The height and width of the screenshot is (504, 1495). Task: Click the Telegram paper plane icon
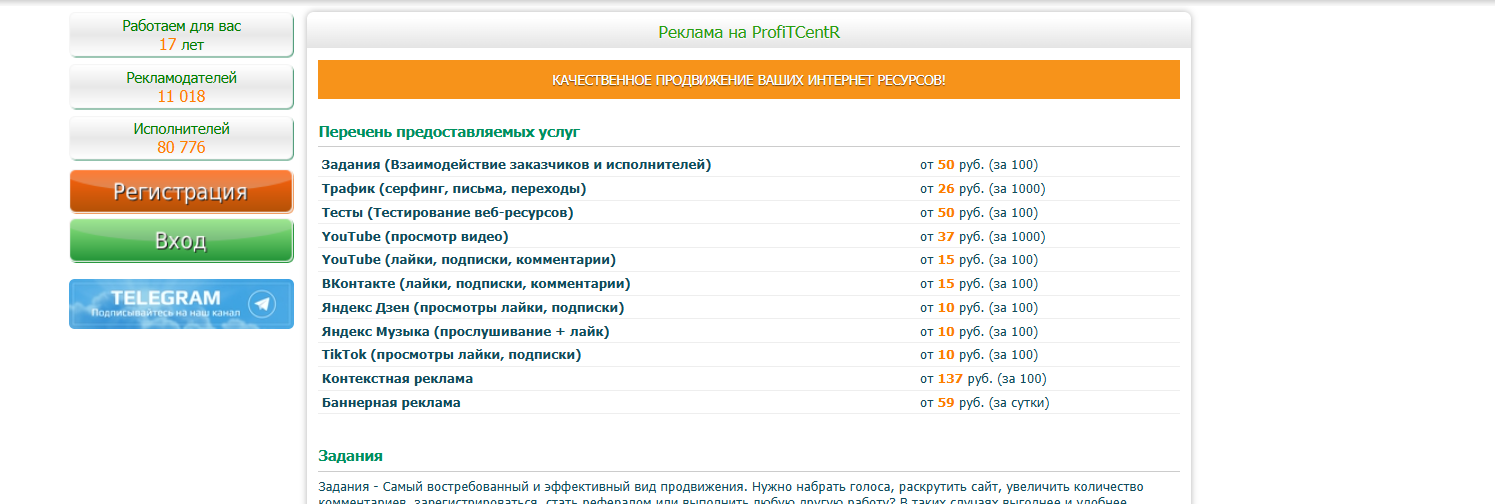pos(262,304)
